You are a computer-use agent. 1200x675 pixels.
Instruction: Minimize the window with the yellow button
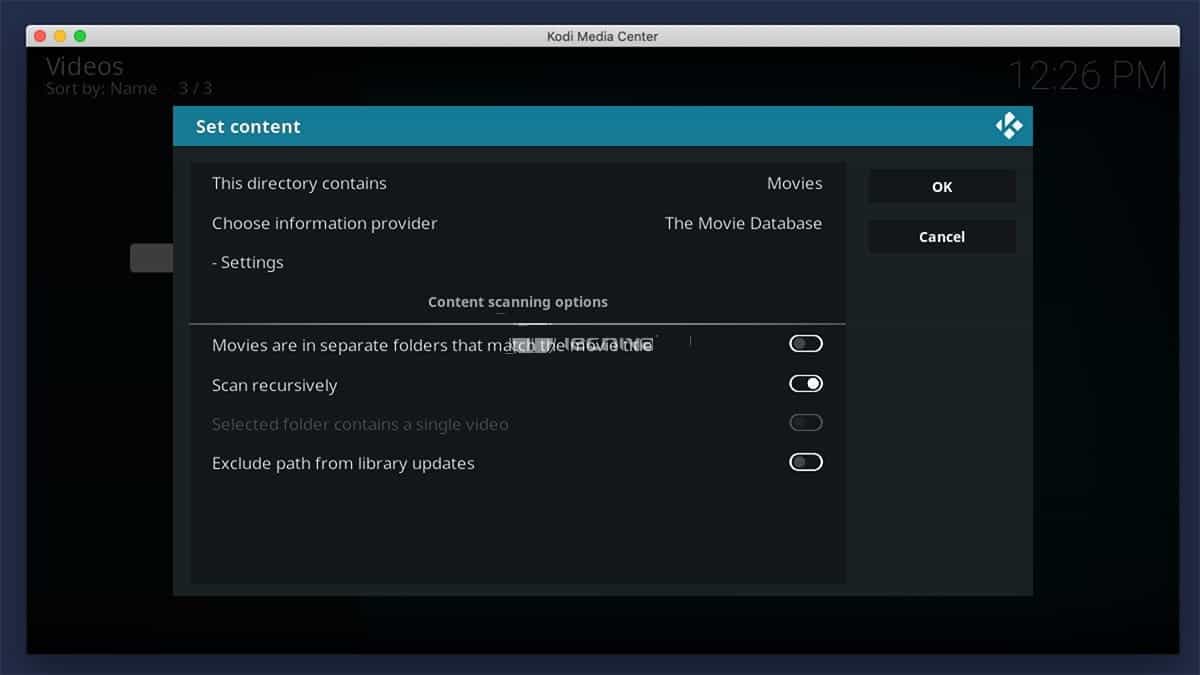tap(60, 36)
